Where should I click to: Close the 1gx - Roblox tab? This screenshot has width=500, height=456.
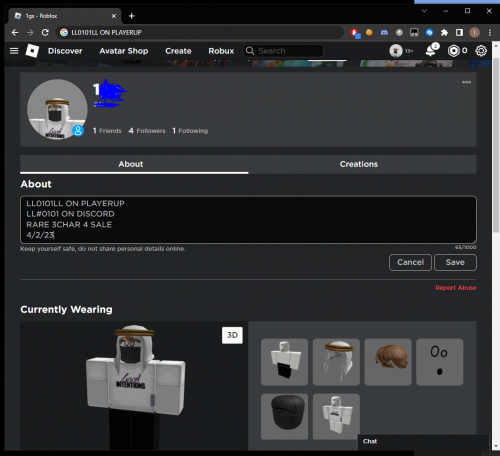(114, 16)
